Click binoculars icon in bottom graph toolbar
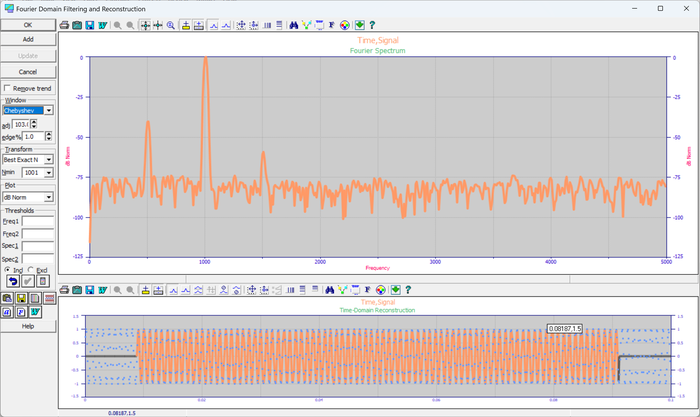The height and width of the screenshot is (417, 700). click(x=329, y=290)
